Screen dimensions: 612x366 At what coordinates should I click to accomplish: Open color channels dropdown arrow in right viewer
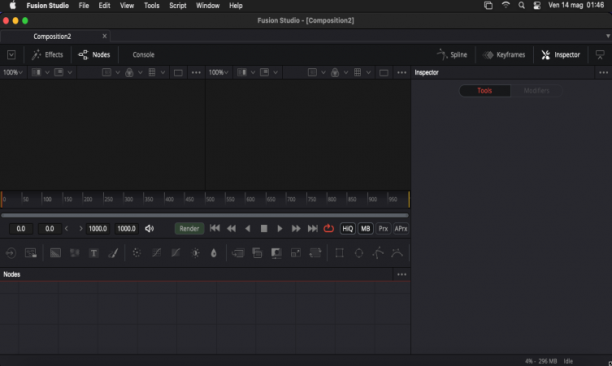346,72
